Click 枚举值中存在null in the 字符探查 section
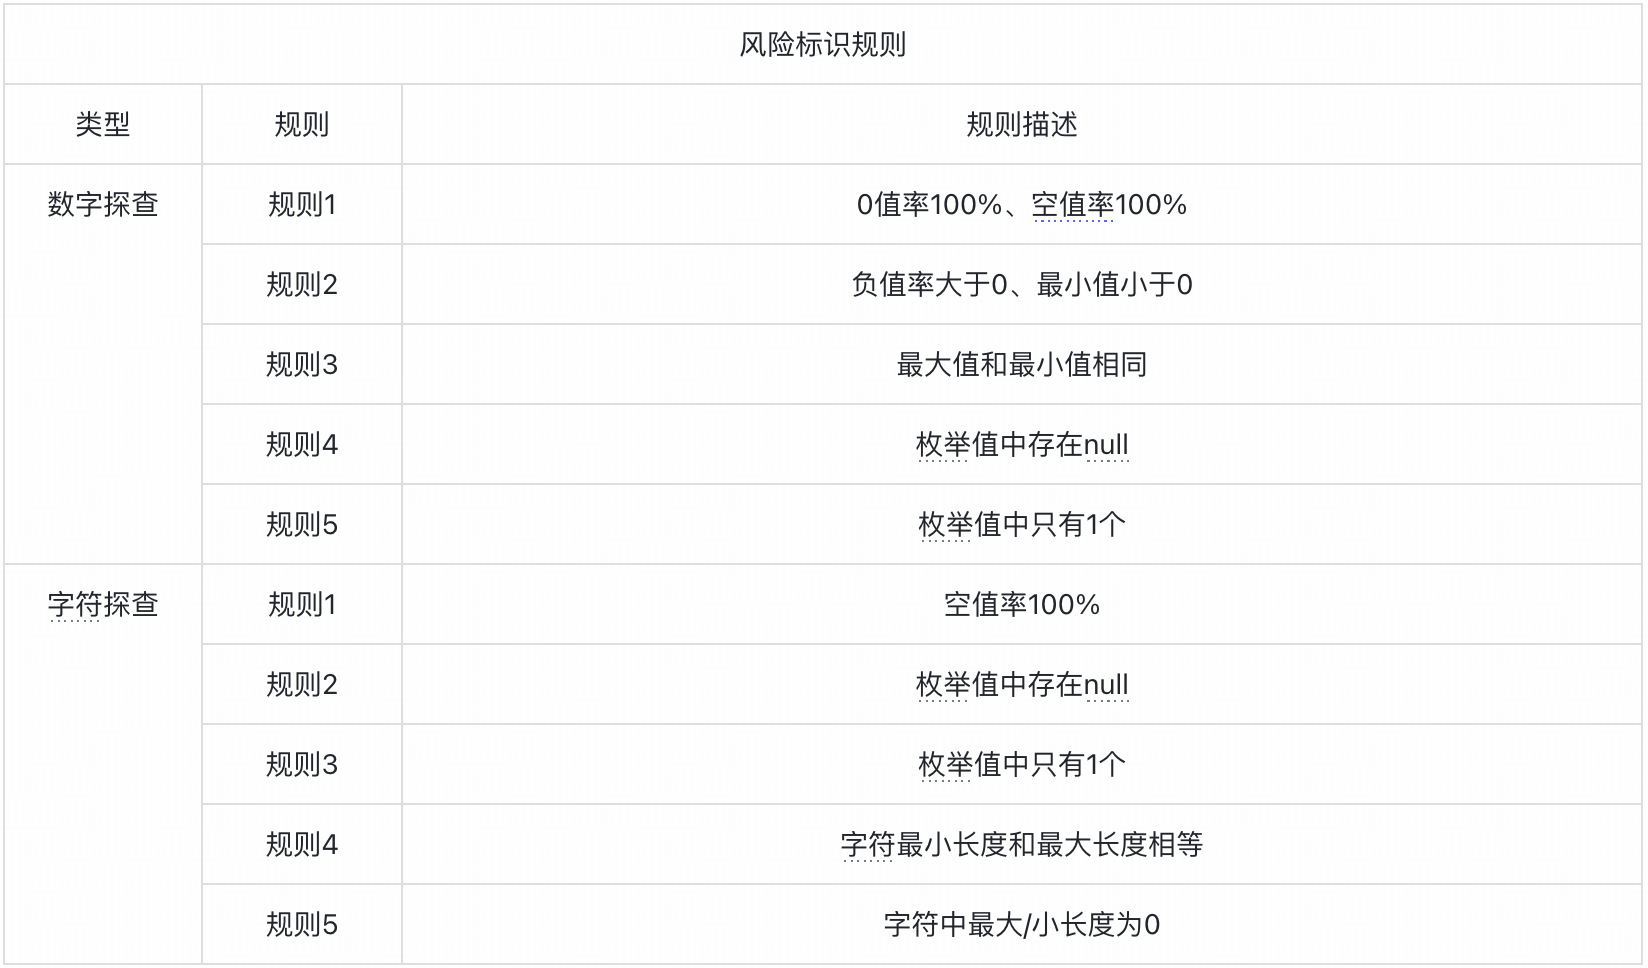 [x=1021, y=685]
